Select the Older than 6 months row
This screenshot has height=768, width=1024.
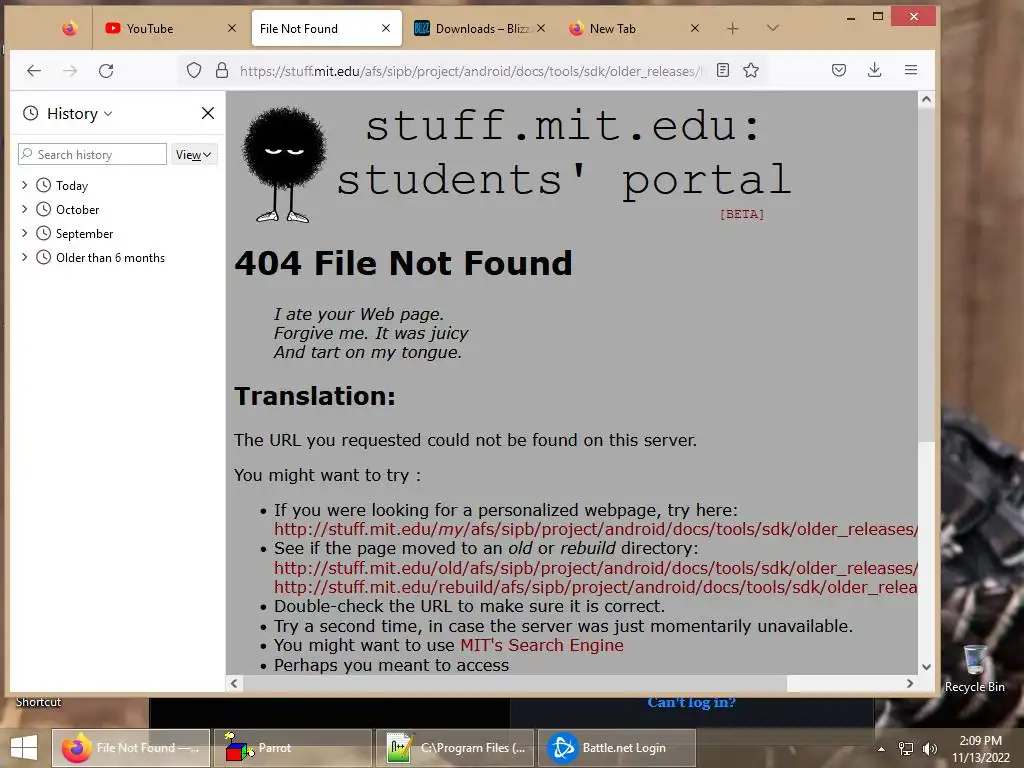pos(118,258)
